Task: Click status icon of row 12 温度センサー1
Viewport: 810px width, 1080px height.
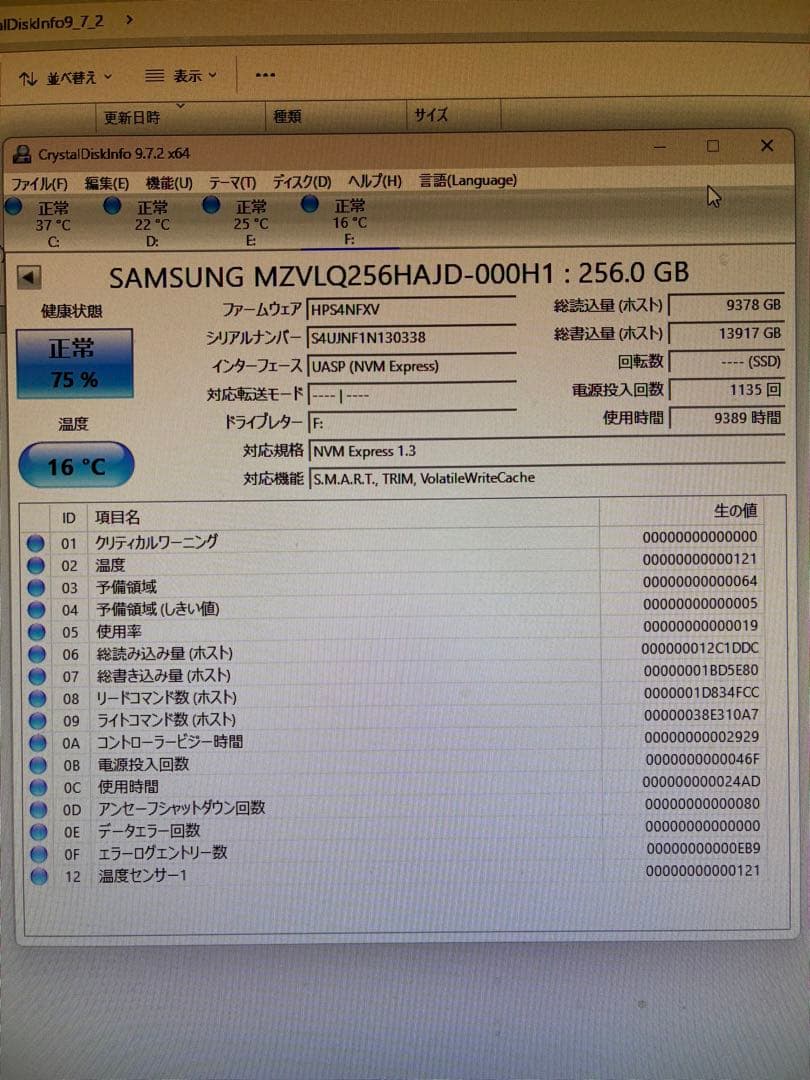Action: [x=40, y=876]
